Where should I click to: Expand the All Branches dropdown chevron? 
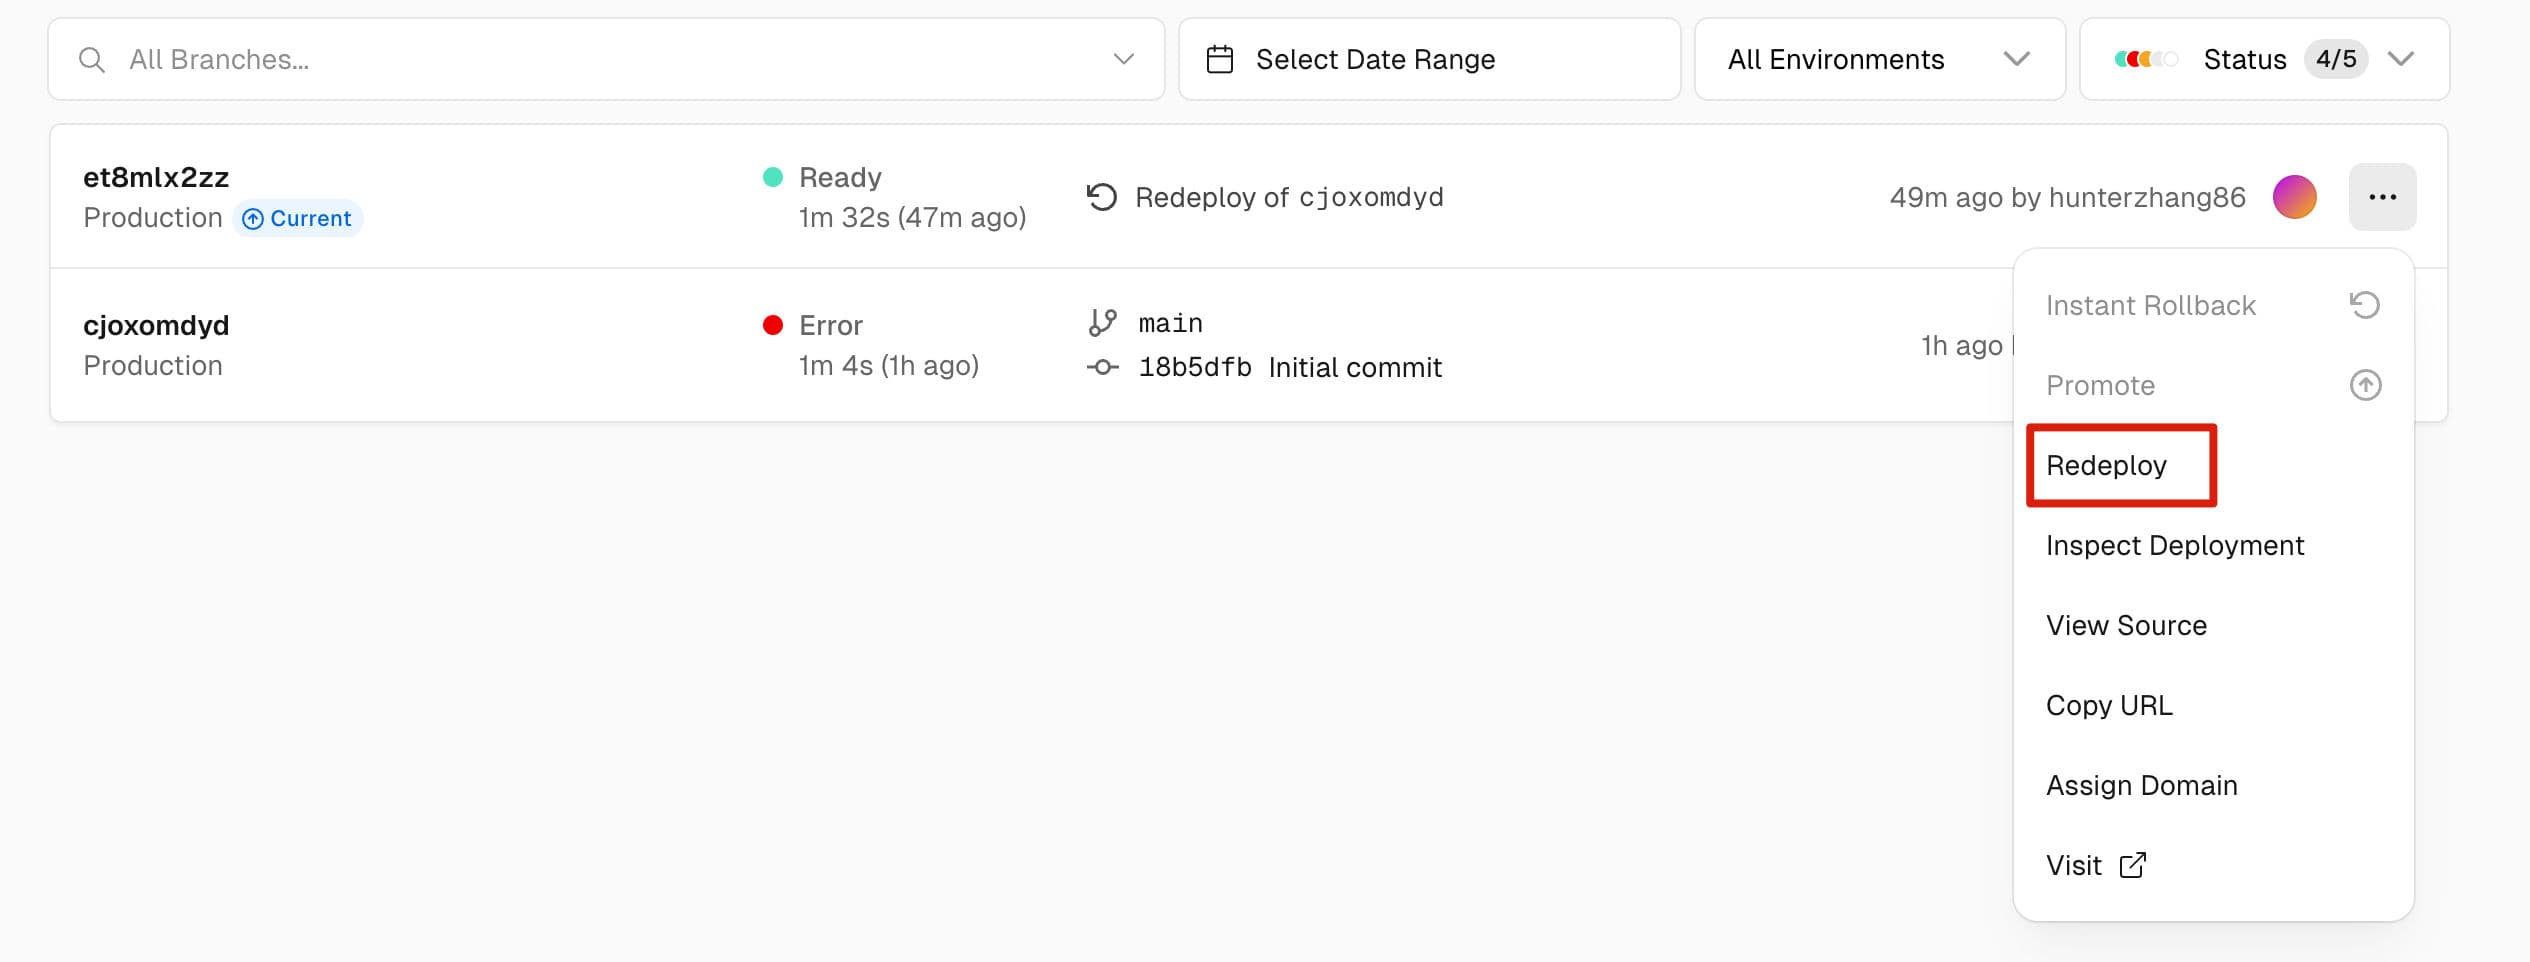pos(1123,60)
